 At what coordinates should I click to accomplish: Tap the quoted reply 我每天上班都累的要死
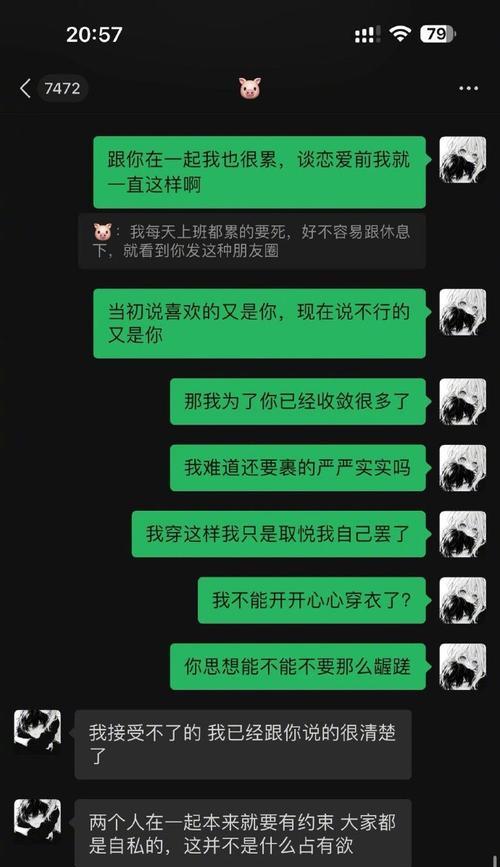(x=252, y=241)
